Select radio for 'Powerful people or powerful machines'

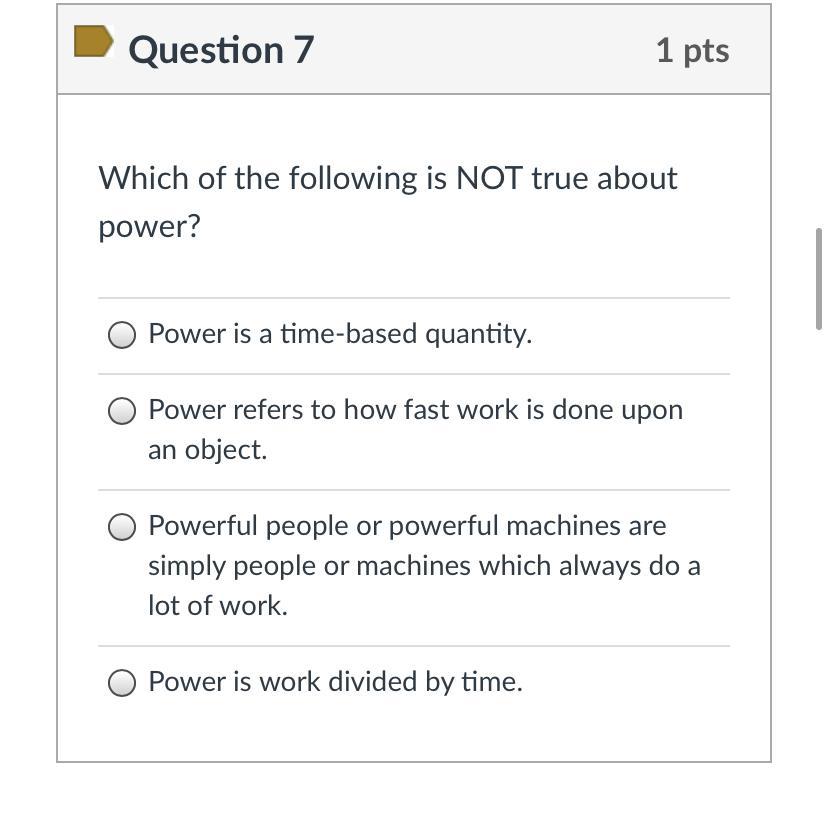122,527
